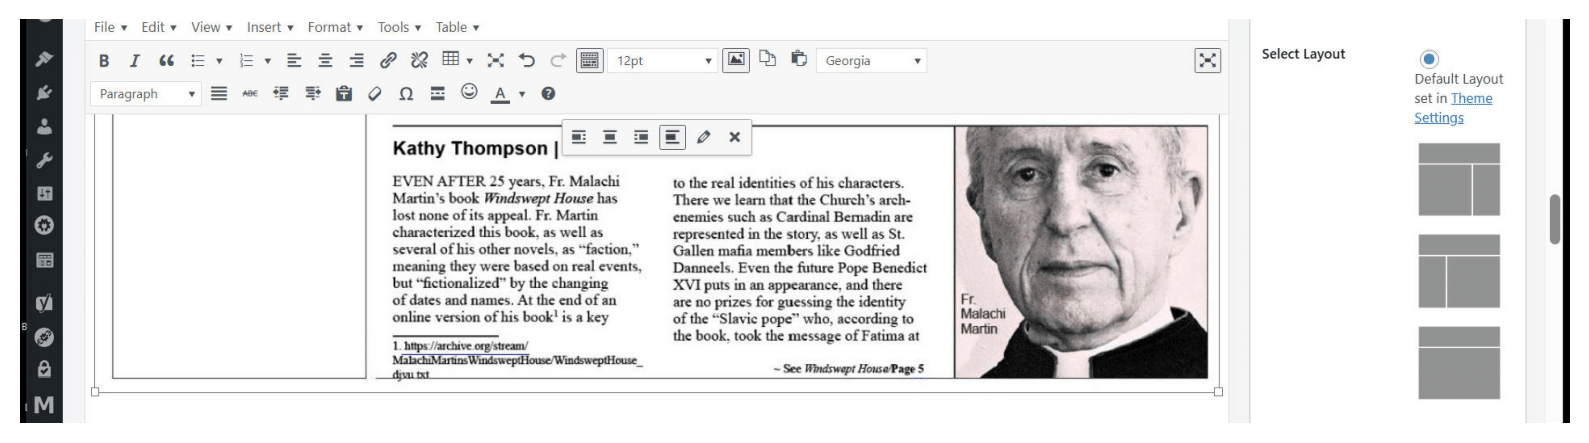Remove the selected image with X icon
This screenshot has height=443, width=1589.
[735, 137]
